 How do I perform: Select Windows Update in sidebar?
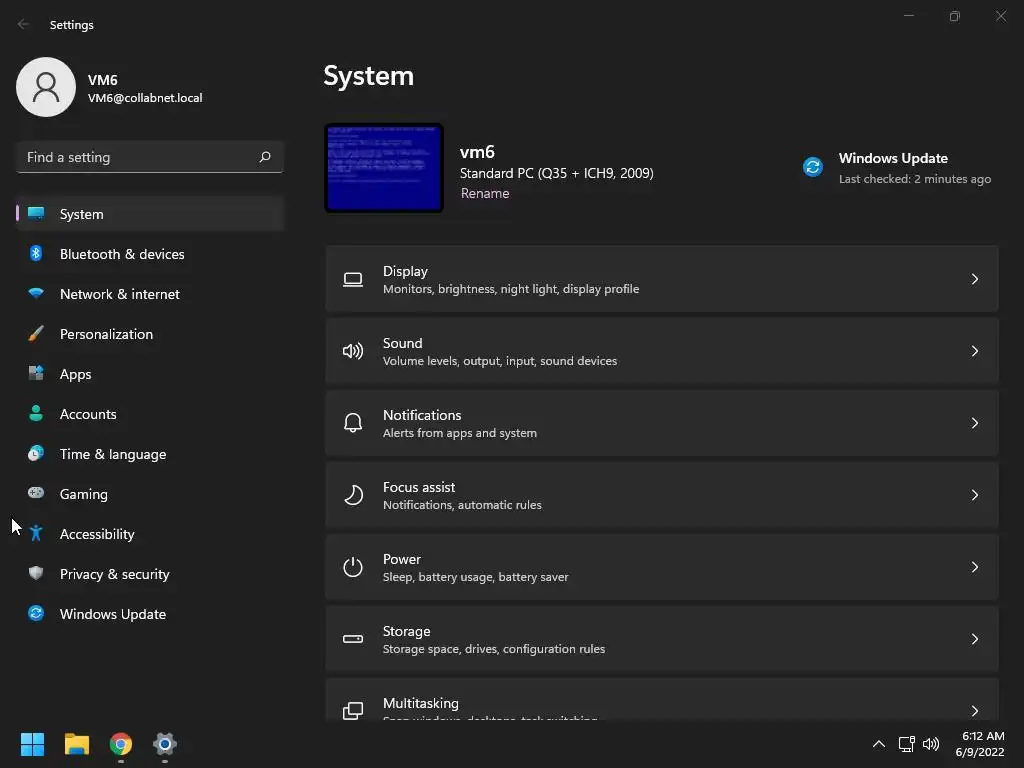pyautogui.click(x=150, y=614)
